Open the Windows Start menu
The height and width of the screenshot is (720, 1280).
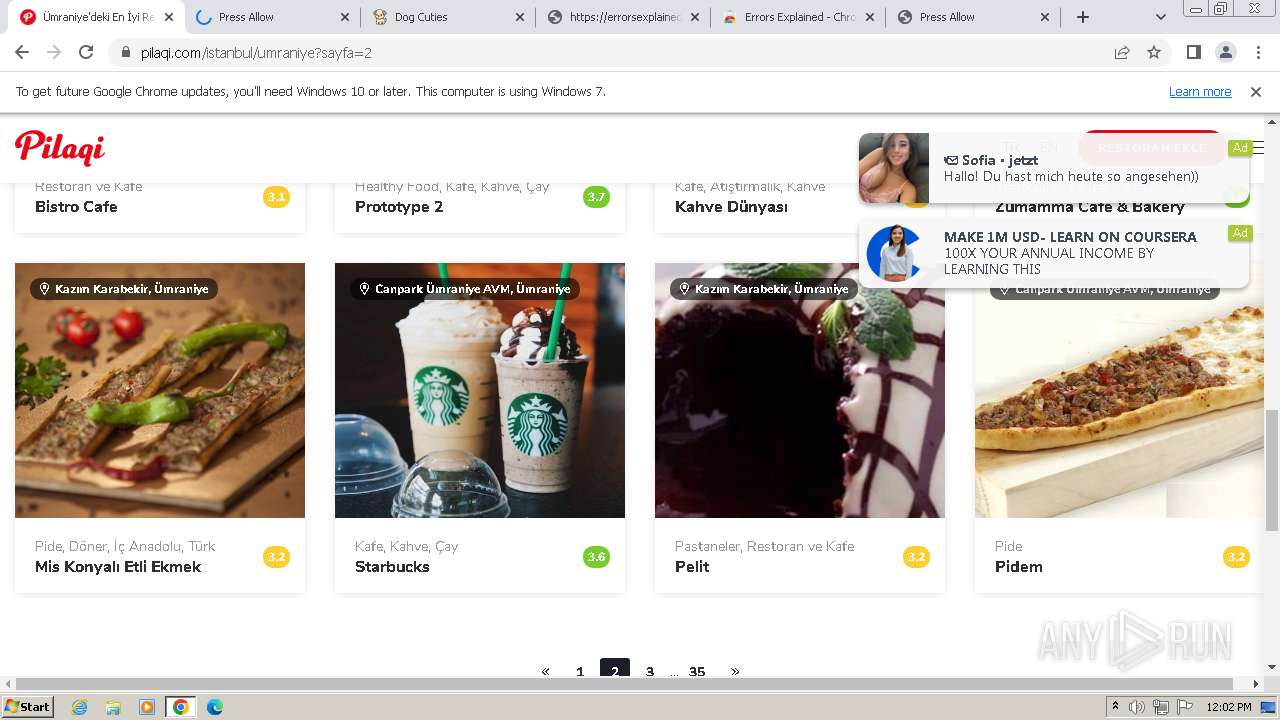point(28,707)
